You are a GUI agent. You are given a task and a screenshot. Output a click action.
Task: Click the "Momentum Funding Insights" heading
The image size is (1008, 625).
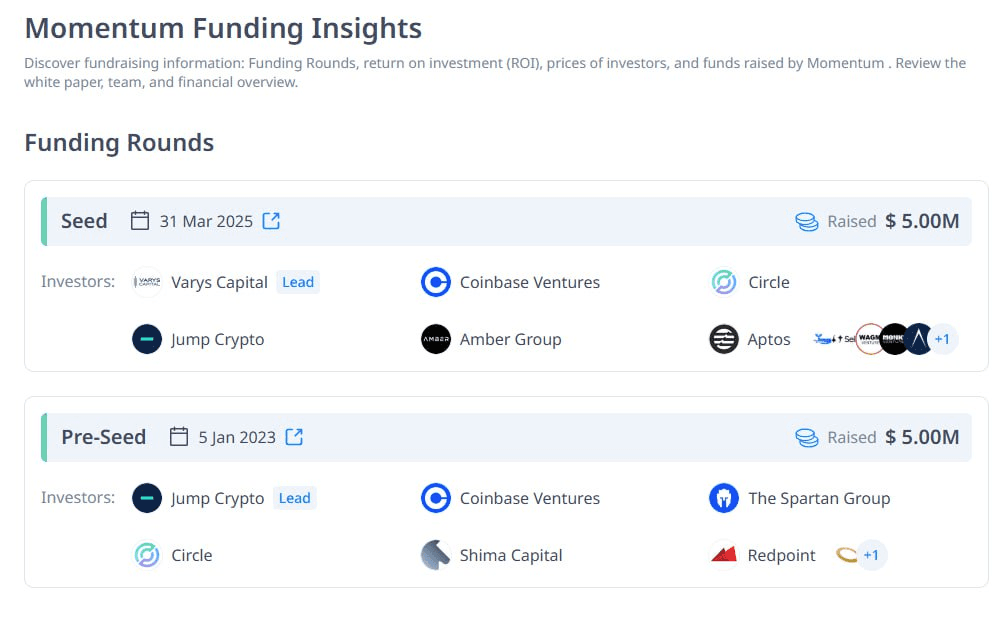pos(223,28)
